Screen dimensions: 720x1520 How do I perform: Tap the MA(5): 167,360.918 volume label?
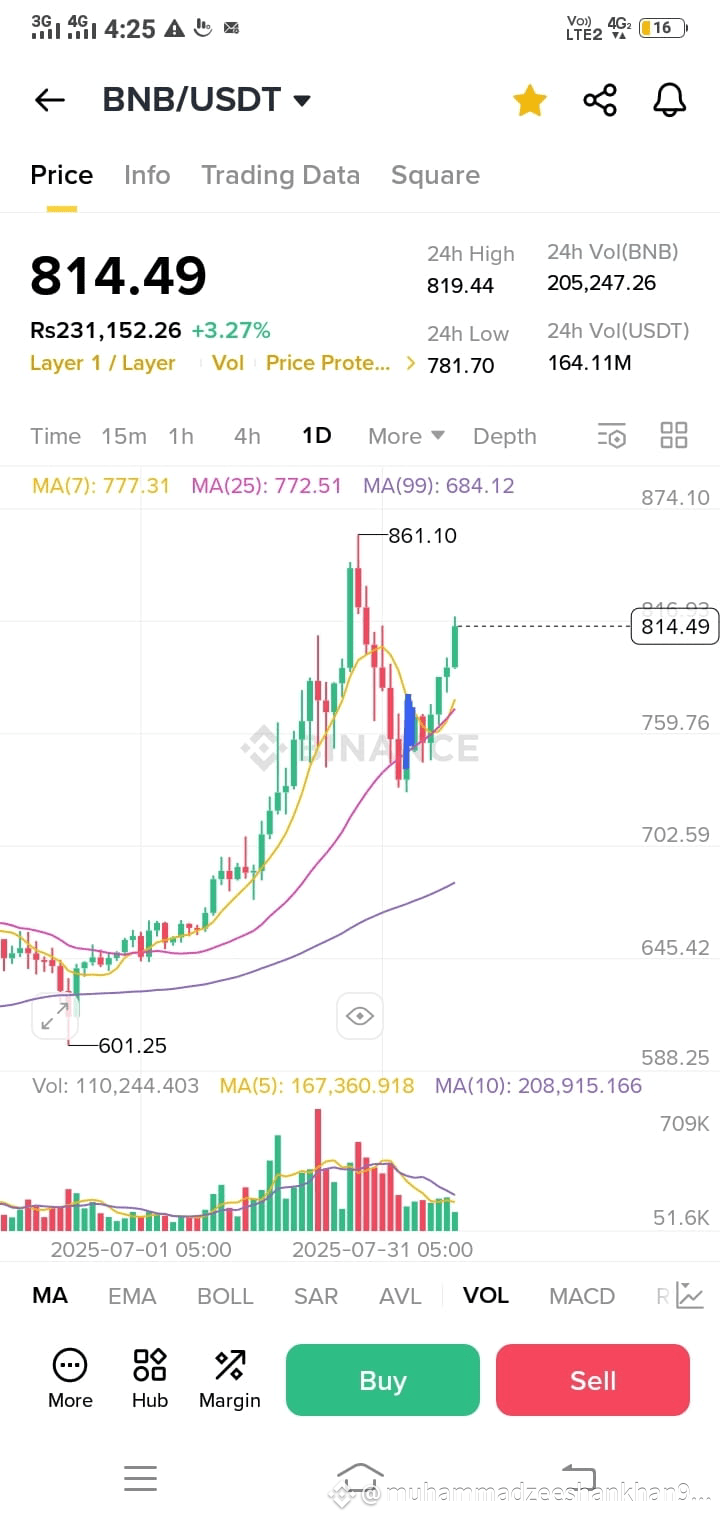(317, 1086)
